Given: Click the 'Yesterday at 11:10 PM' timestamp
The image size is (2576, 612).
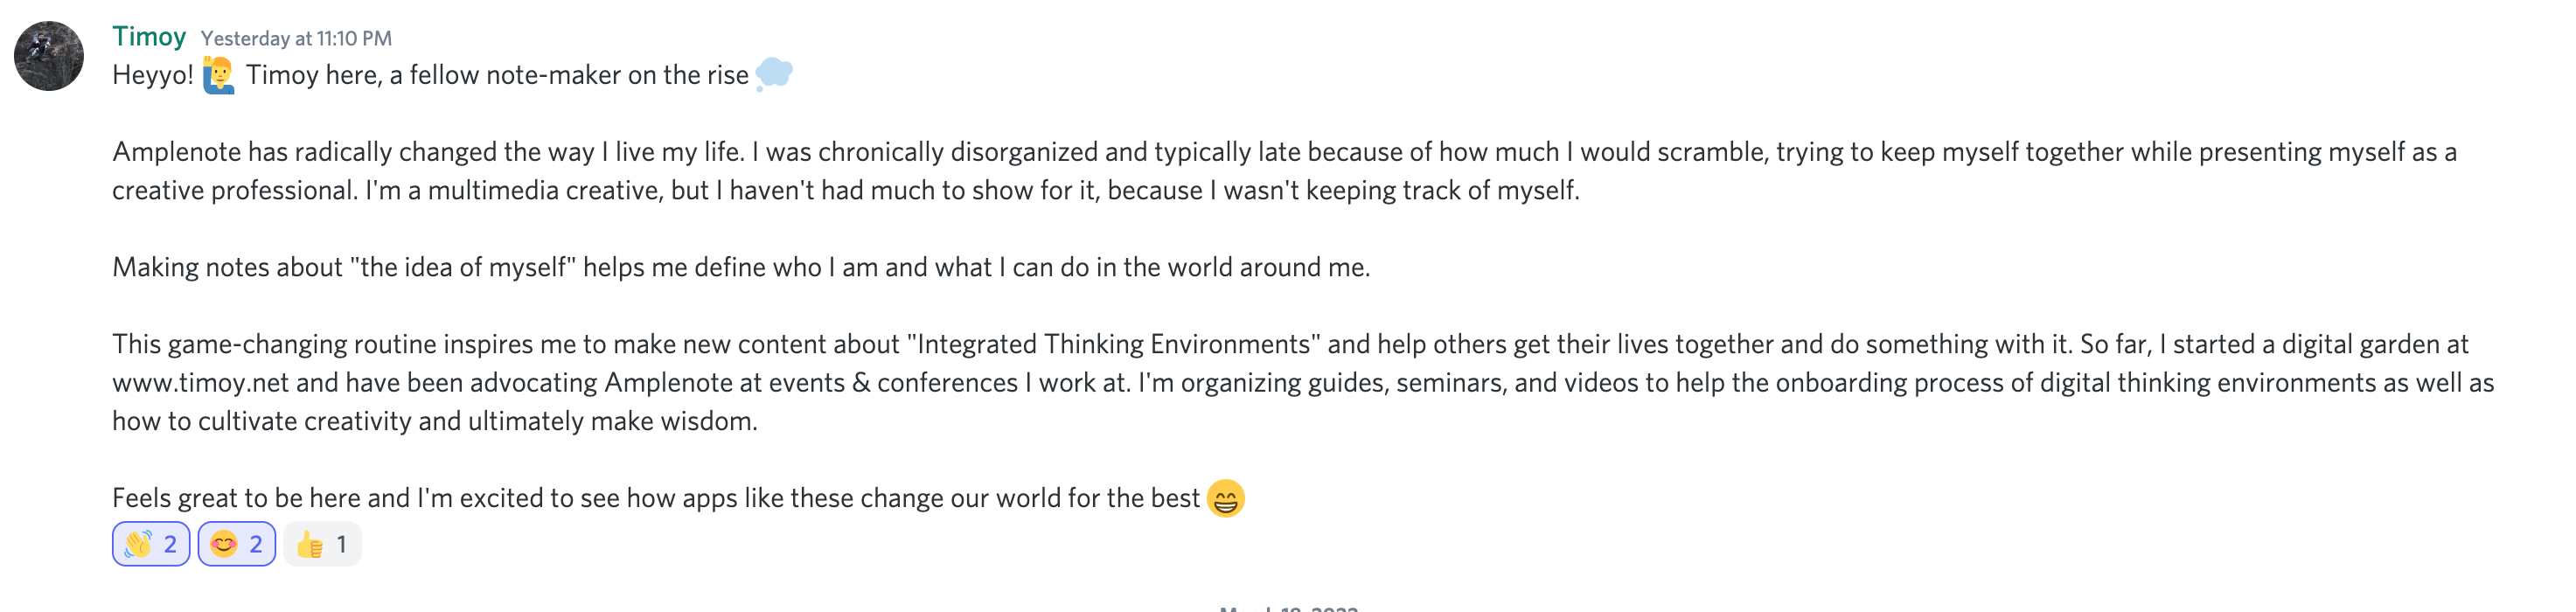Looking at the screenshot, I should 296,38.
